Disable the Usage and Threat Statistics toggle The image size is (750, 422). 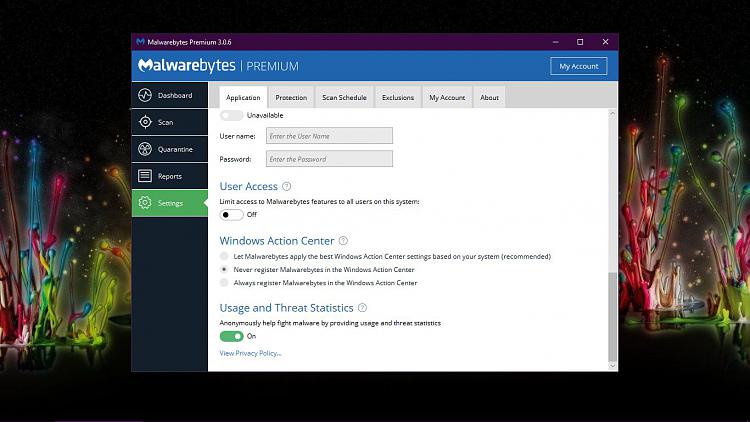(x=232, y=336)
